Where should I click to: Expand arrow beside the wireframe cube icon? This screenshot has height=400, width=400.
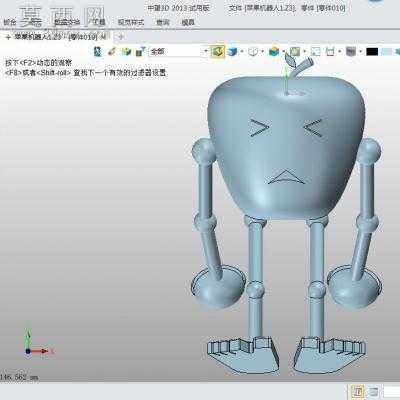tap(263, 52)
